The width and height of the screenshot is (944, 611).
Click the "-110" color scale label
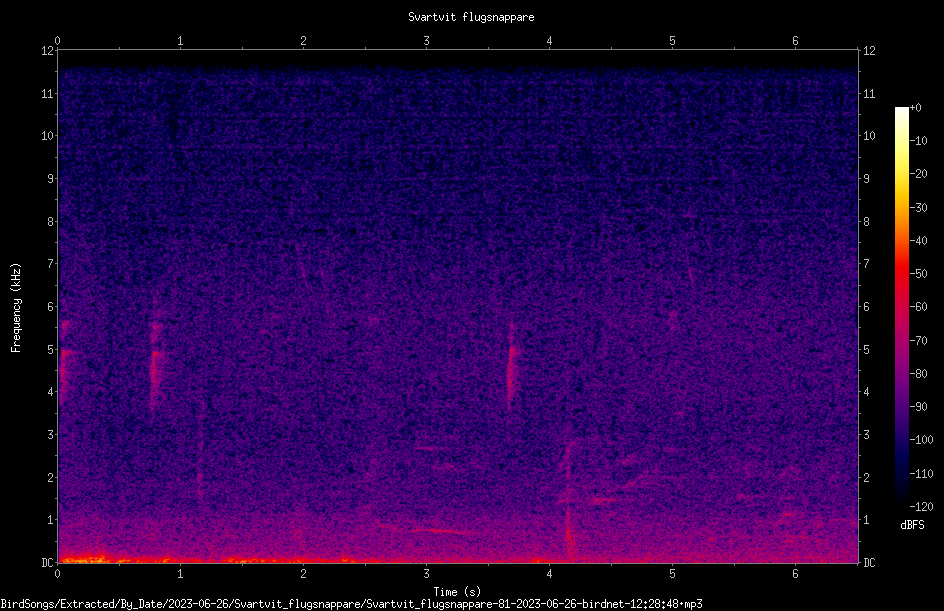coord(921,474)
